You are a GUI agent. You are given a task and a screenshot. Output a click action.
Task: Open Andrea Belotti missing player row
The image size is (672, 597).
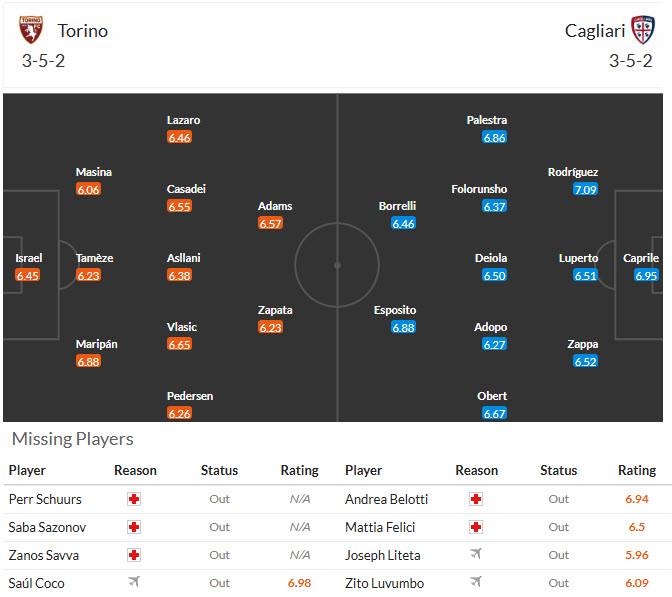tap(386, 499)
